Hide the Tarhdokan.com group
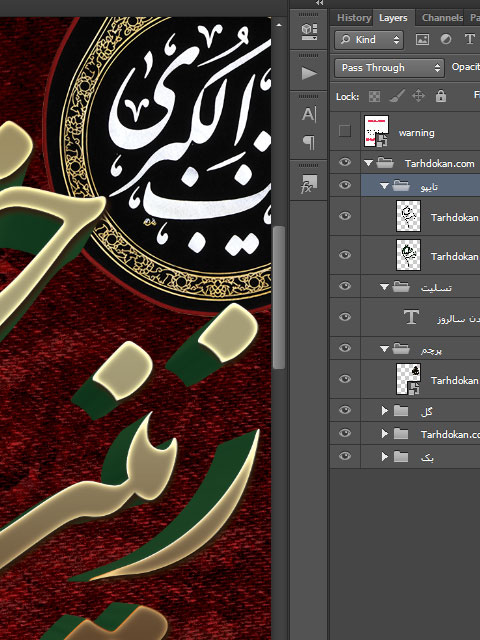The height and width of the screenshot is (640, 480). click(345, 162)
